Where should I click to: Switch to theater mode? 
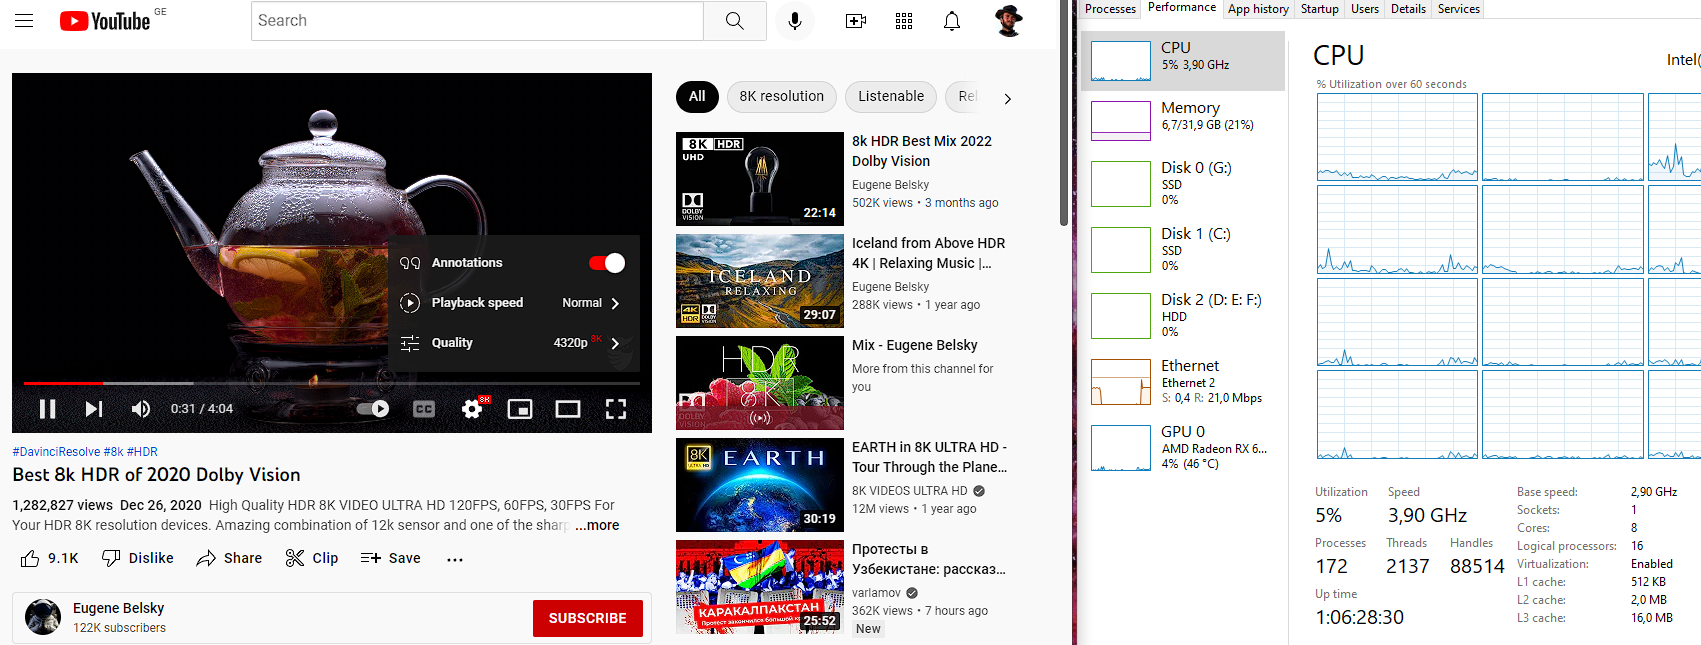point(568,409)
